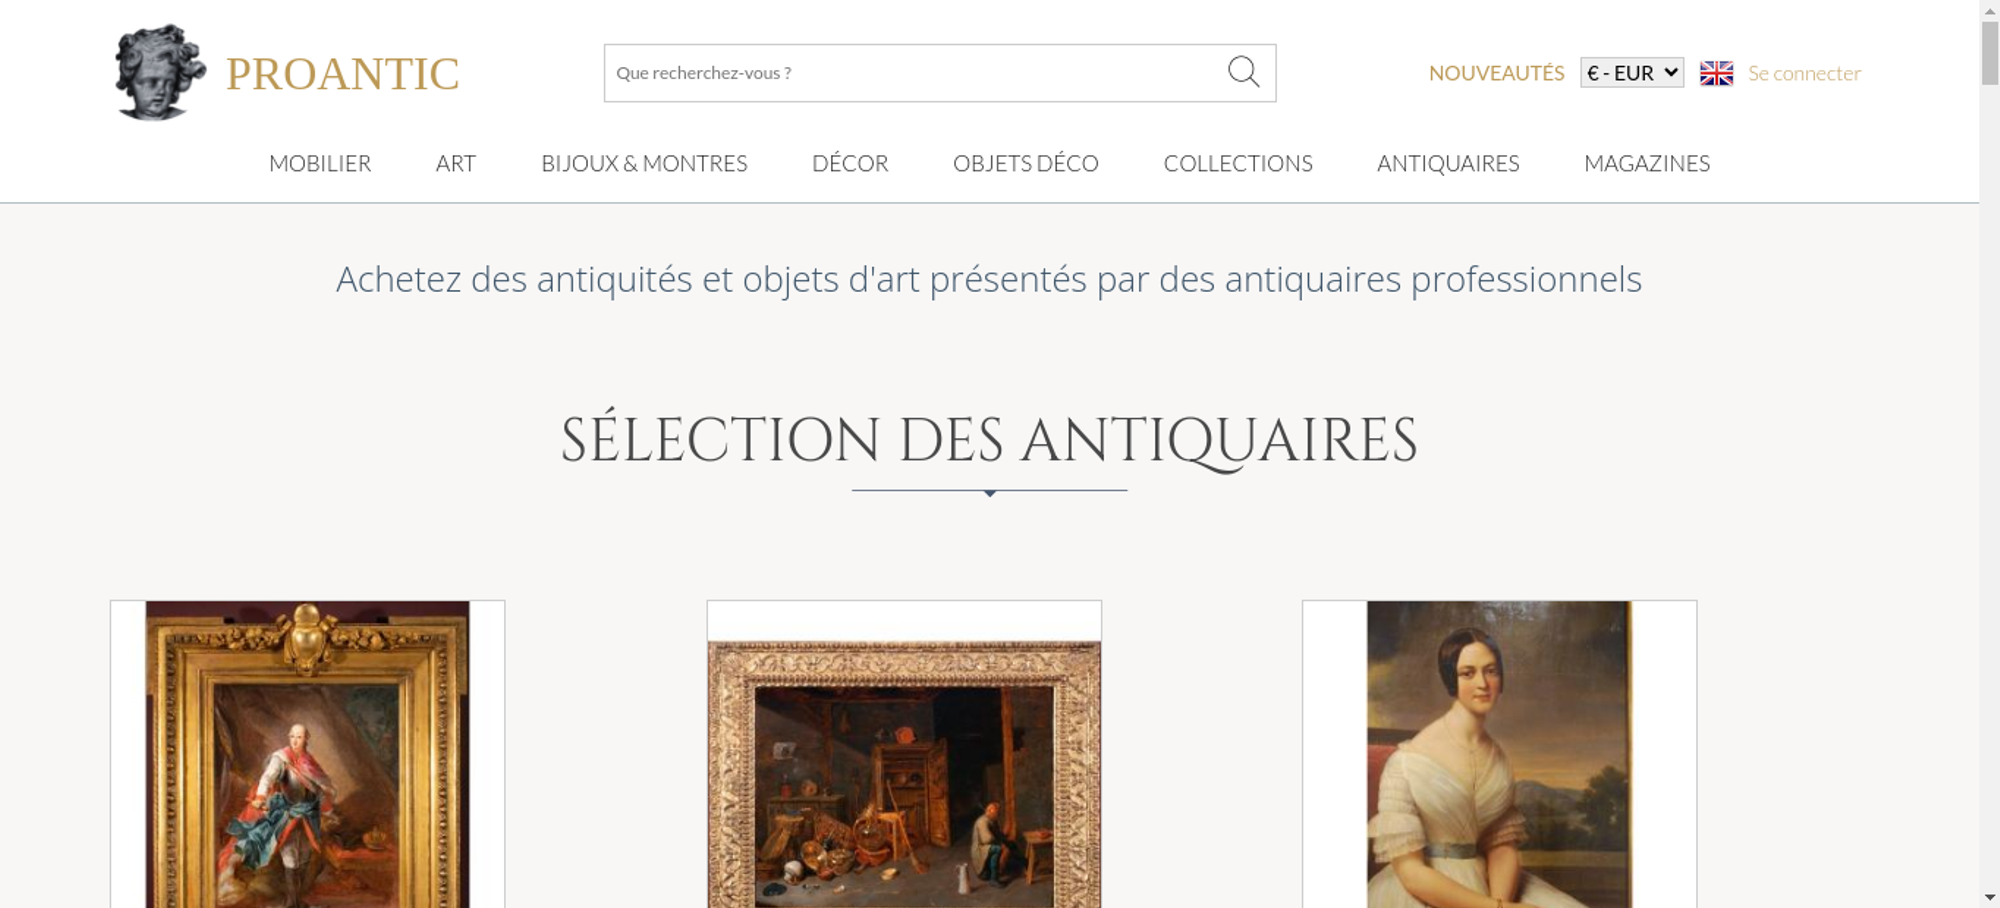
Task: Open the DÉCOR menu
Action: [x=850, y=163]
